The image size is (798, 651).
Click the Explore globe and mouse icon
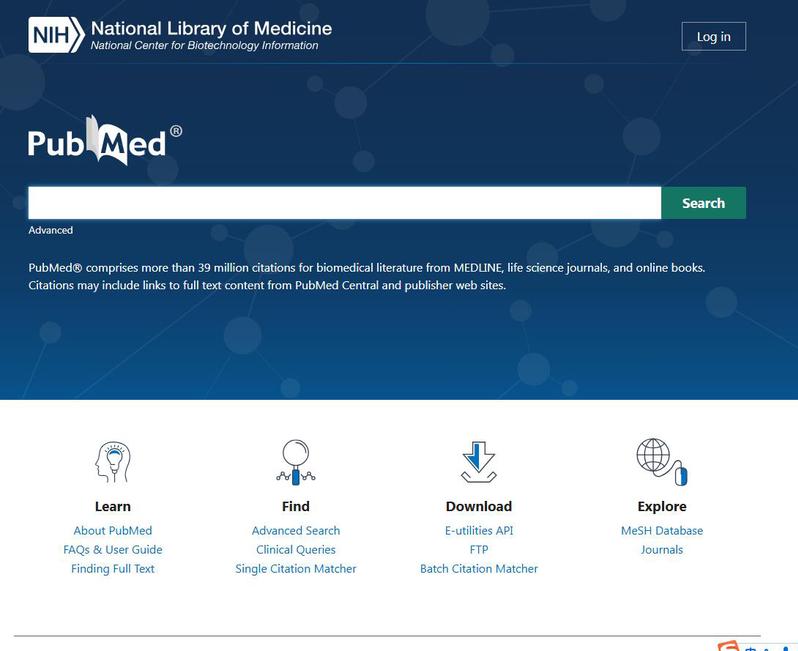click(661, 461)
